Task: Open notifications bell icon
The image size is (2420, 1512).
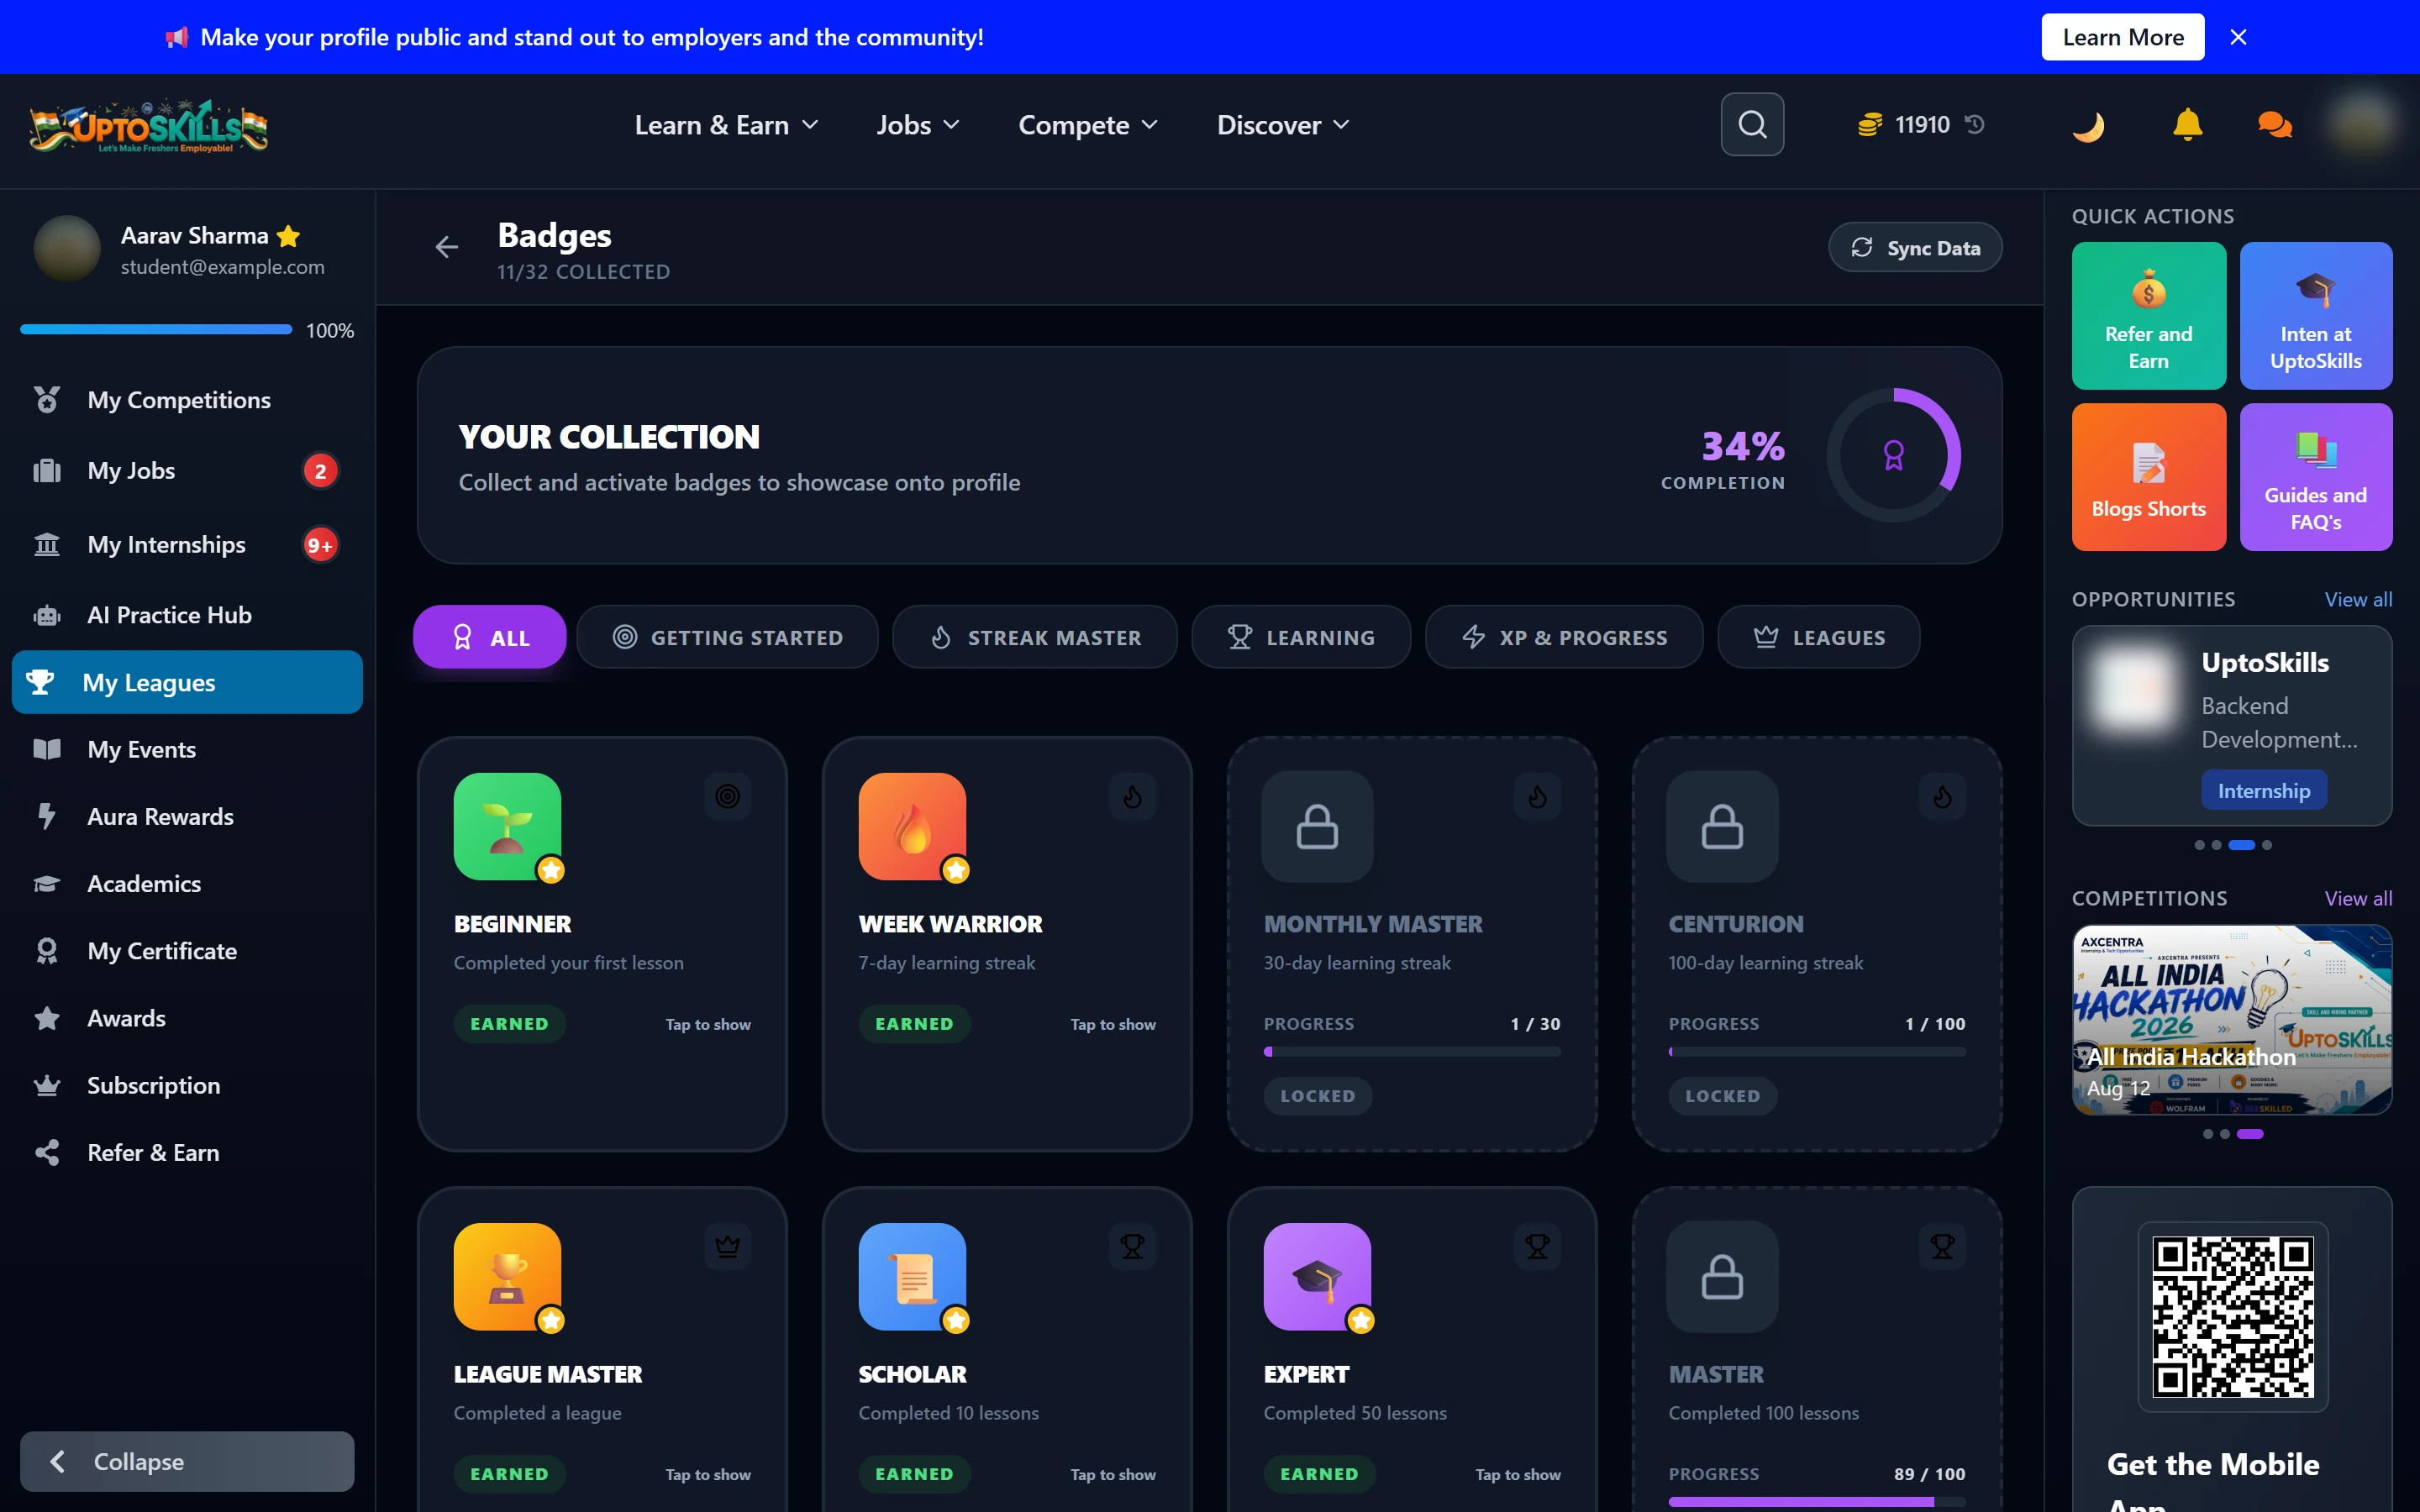Action: [2187, 124]
